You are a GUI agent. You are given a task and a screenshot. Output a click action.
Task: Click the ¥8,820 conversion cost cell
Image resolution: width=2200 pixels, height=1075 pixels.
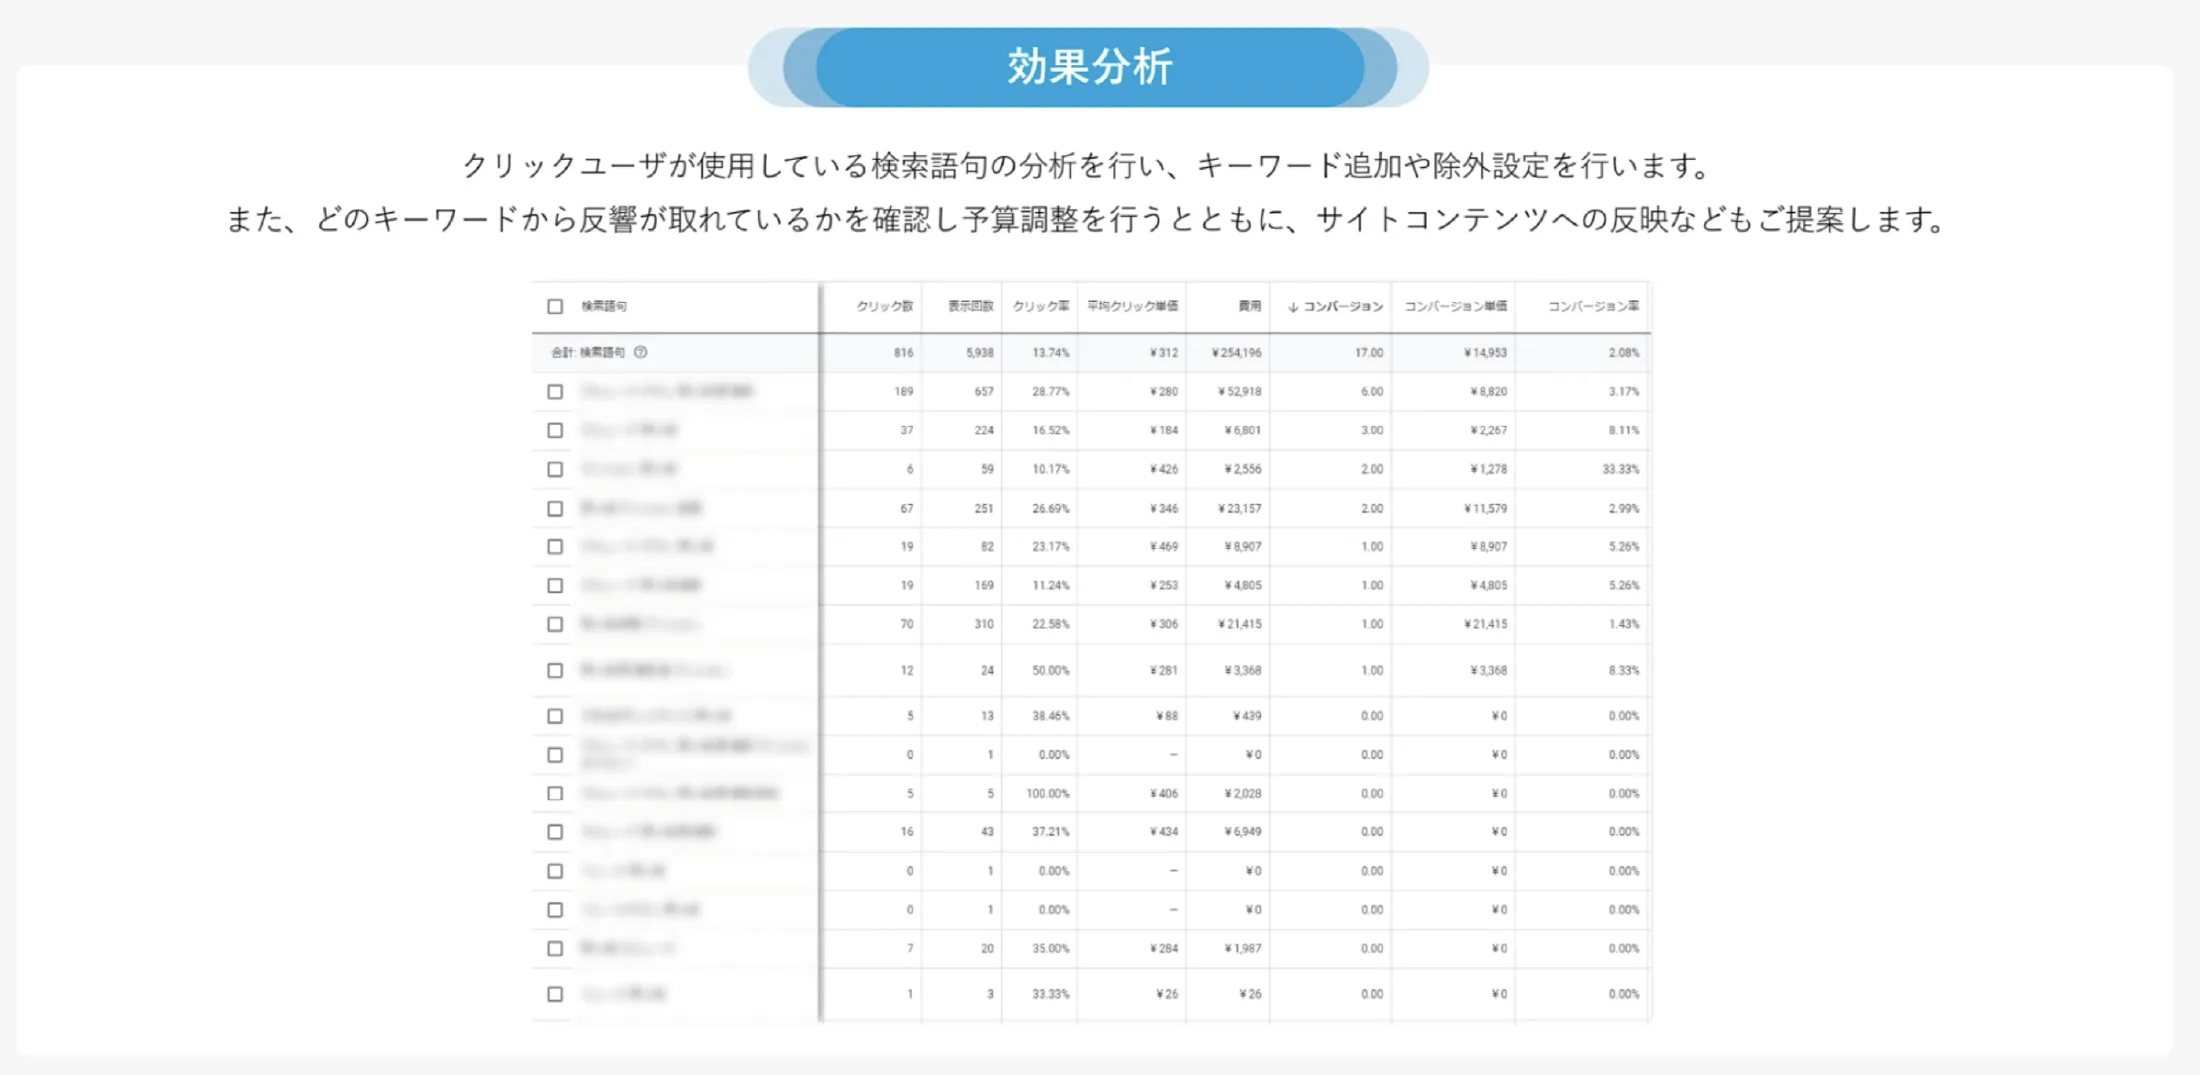pyautogui.click(x=1488, y=392)
